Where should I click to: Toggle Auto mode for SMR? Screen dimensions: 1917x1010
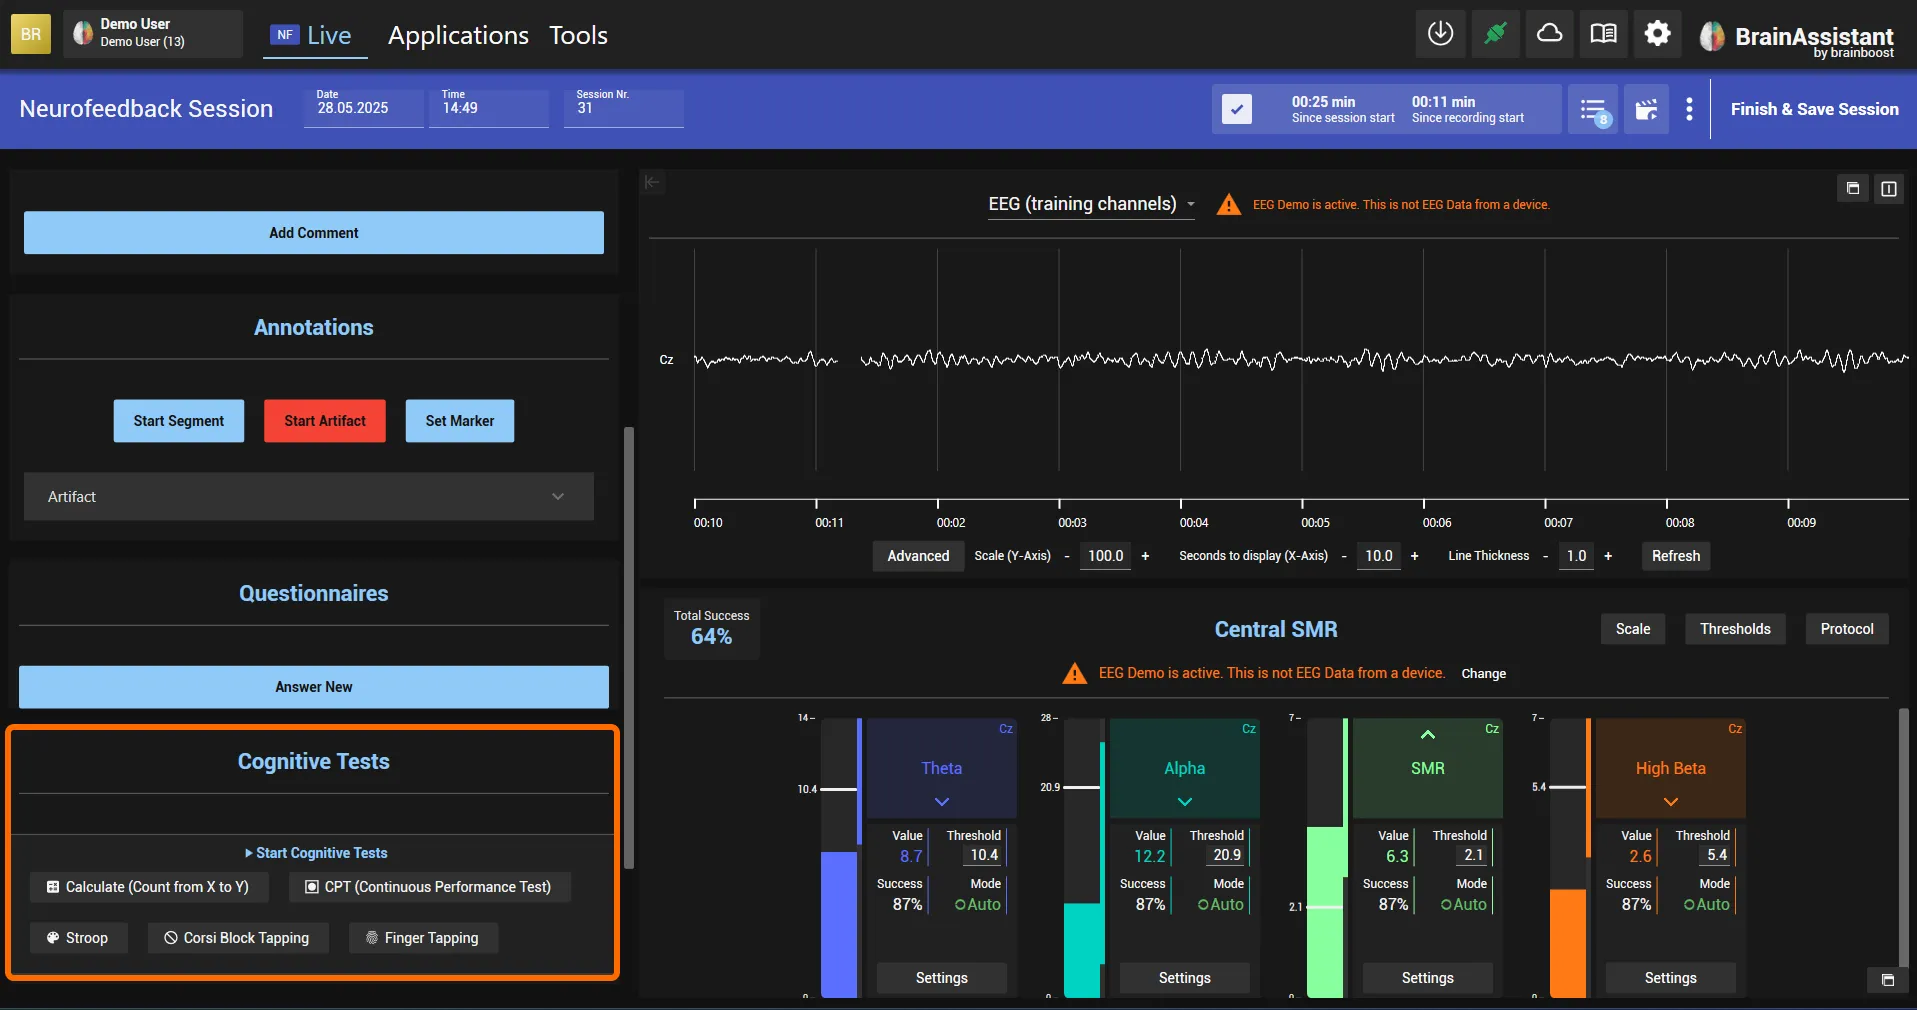click(x=1463, y=904)
